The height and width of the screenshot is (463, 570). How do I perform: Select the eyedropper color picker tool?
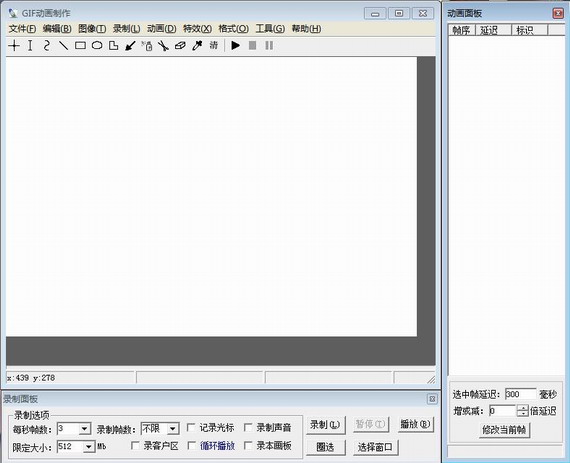coord(197,46)
